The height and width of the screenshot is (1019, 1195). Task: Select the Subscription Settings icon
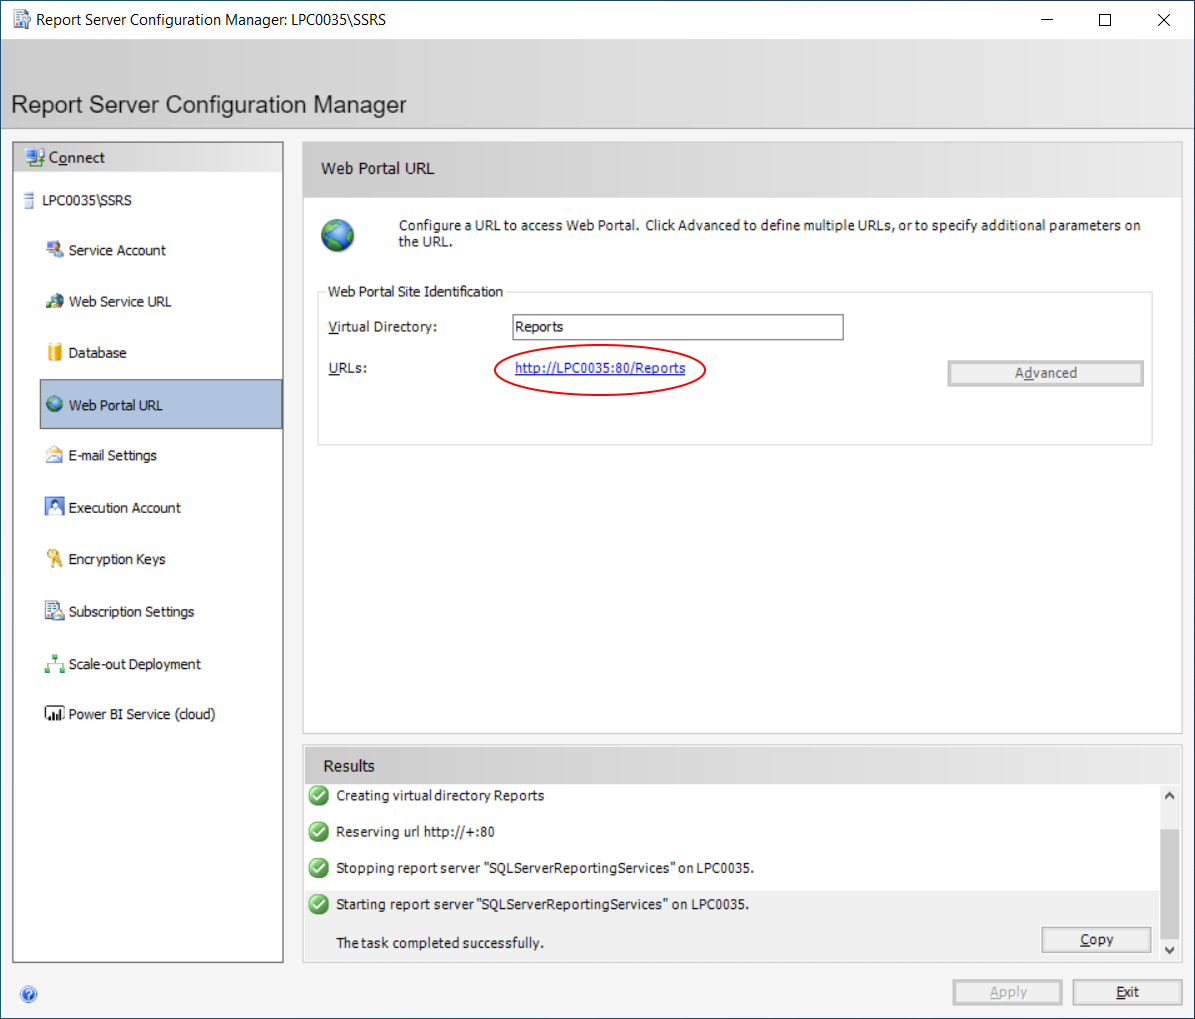(x=54, y=611)
